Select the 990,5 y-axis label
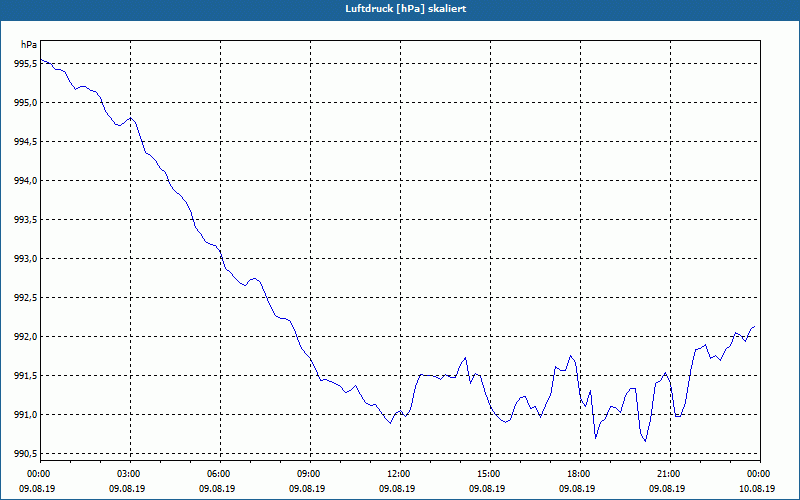800x500 pixels. (25, 454)
